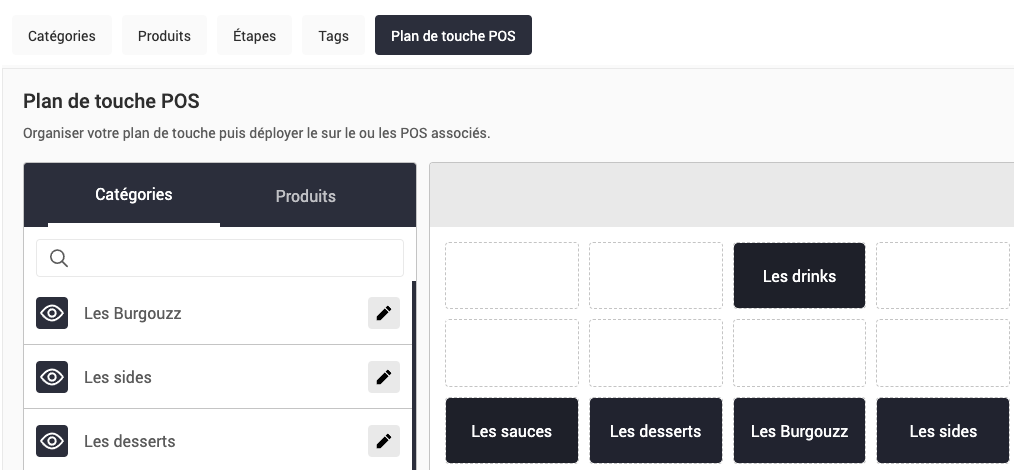
Task: Select the Les sauces key tile
Action: pos(511,431)
